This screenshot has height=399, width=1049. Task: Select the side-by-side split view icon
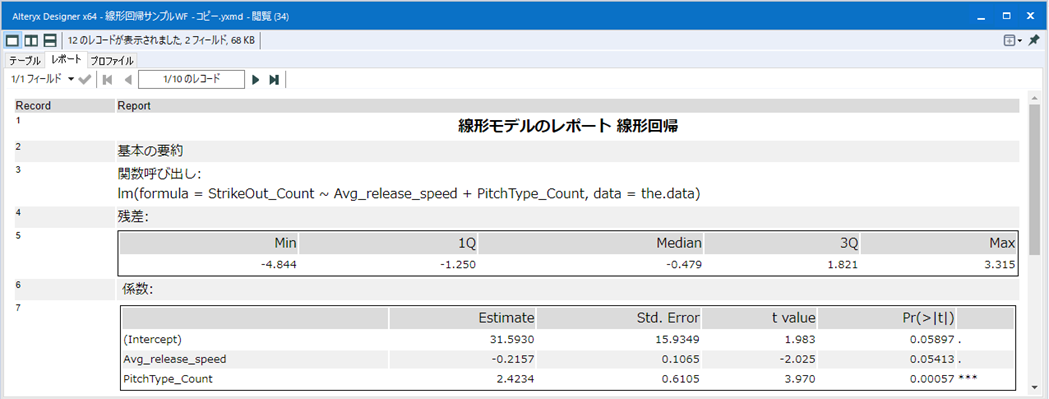tap(31, 40)
